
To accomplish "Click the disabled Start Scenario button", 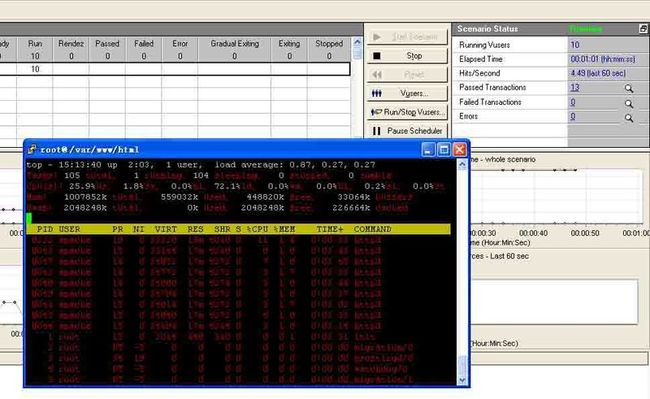I will tap(407, 37).
